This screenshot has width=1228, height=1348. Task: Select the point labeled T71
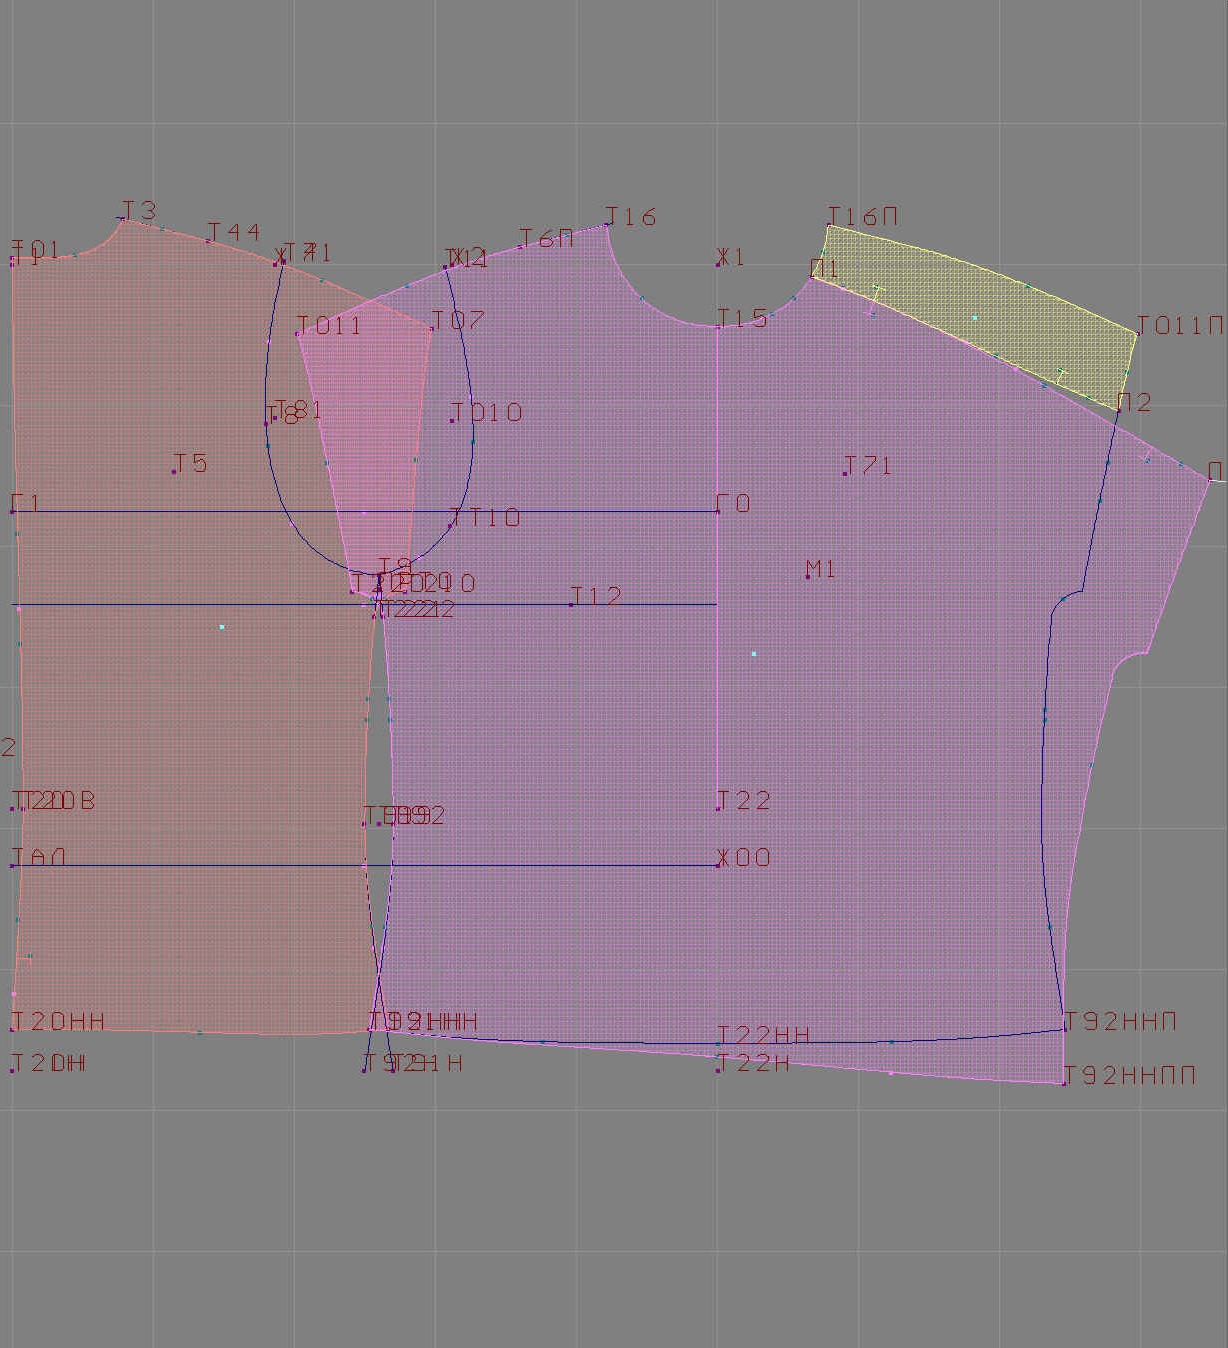click(845, 473)
